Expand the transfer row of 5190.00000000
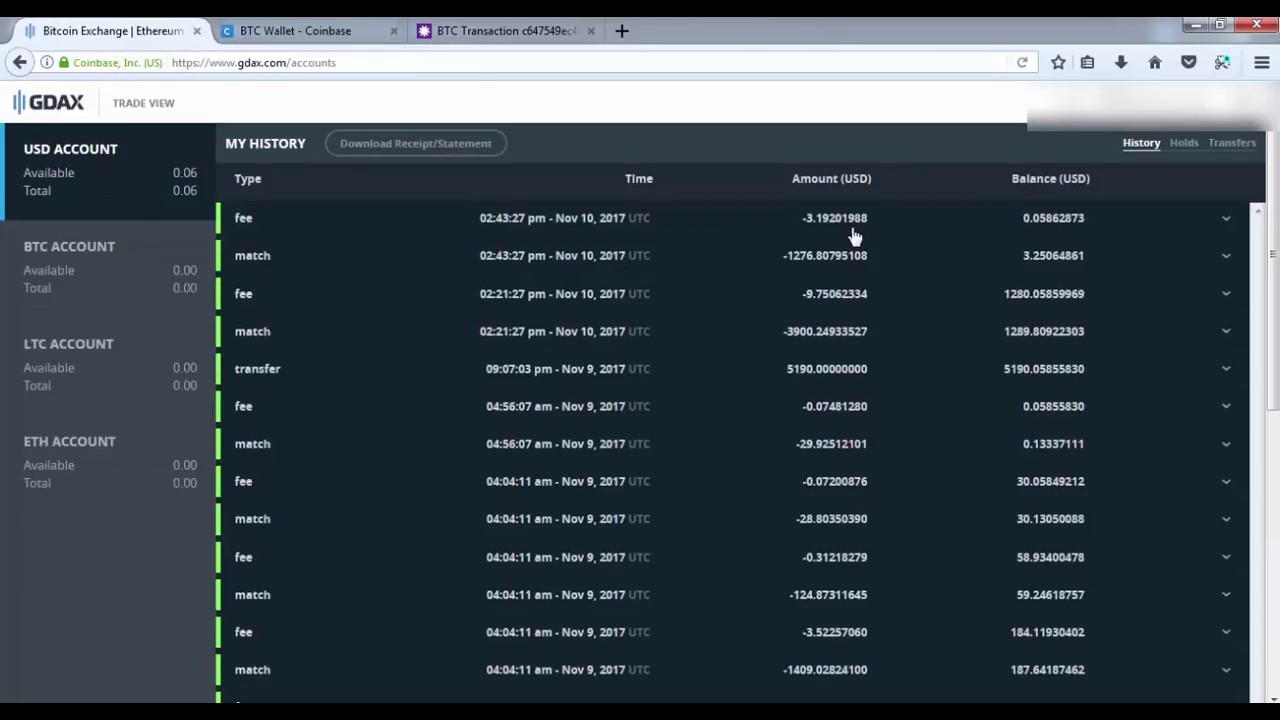Image resolution: width=1280 pixels, height=720 pixels. pyautogui.click(x=1226, y=369)
